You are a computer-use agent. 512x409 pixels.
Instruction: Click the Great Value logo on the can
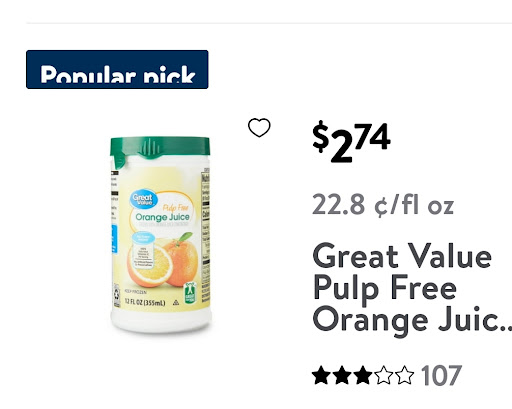click(x=142, y=199)
